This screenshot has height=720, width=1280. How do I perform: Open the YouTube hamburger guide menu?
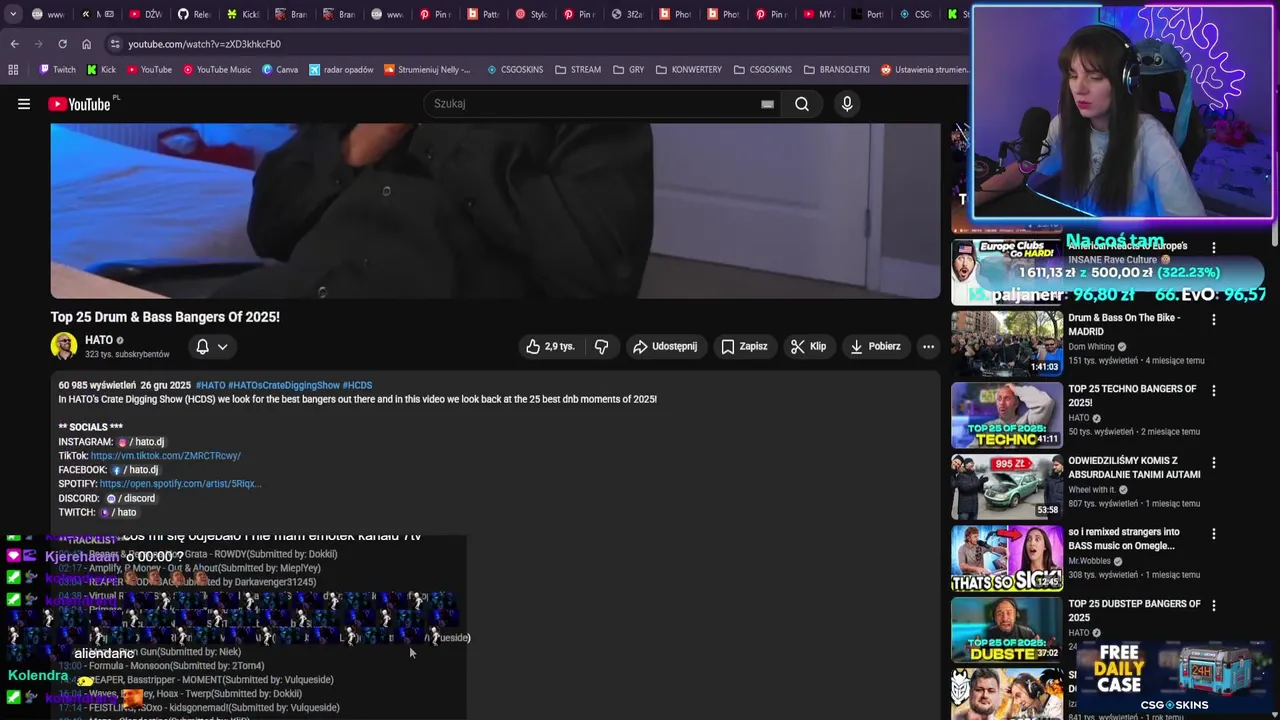[x=24, y=104]
